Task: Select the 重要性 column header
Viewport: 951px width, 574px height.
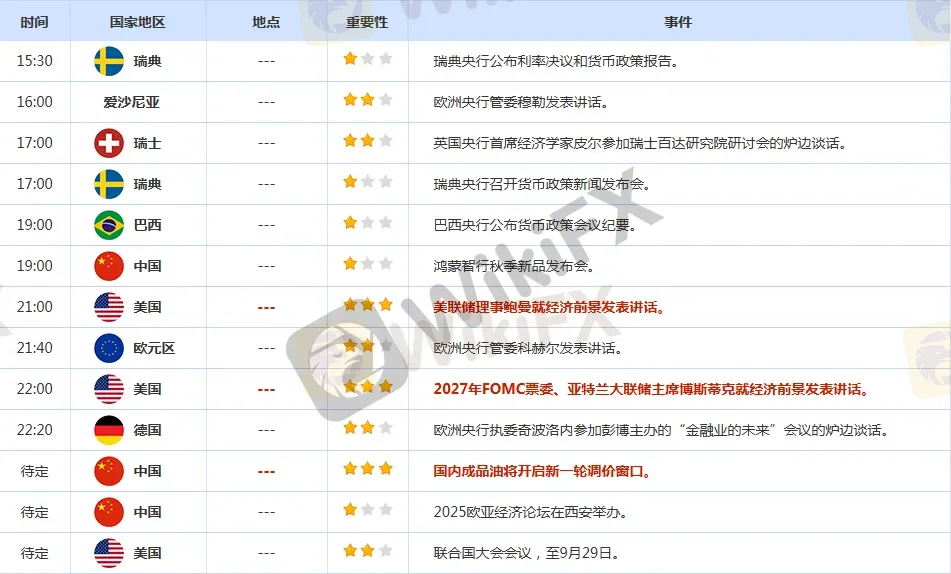Action: pos(367,21)
